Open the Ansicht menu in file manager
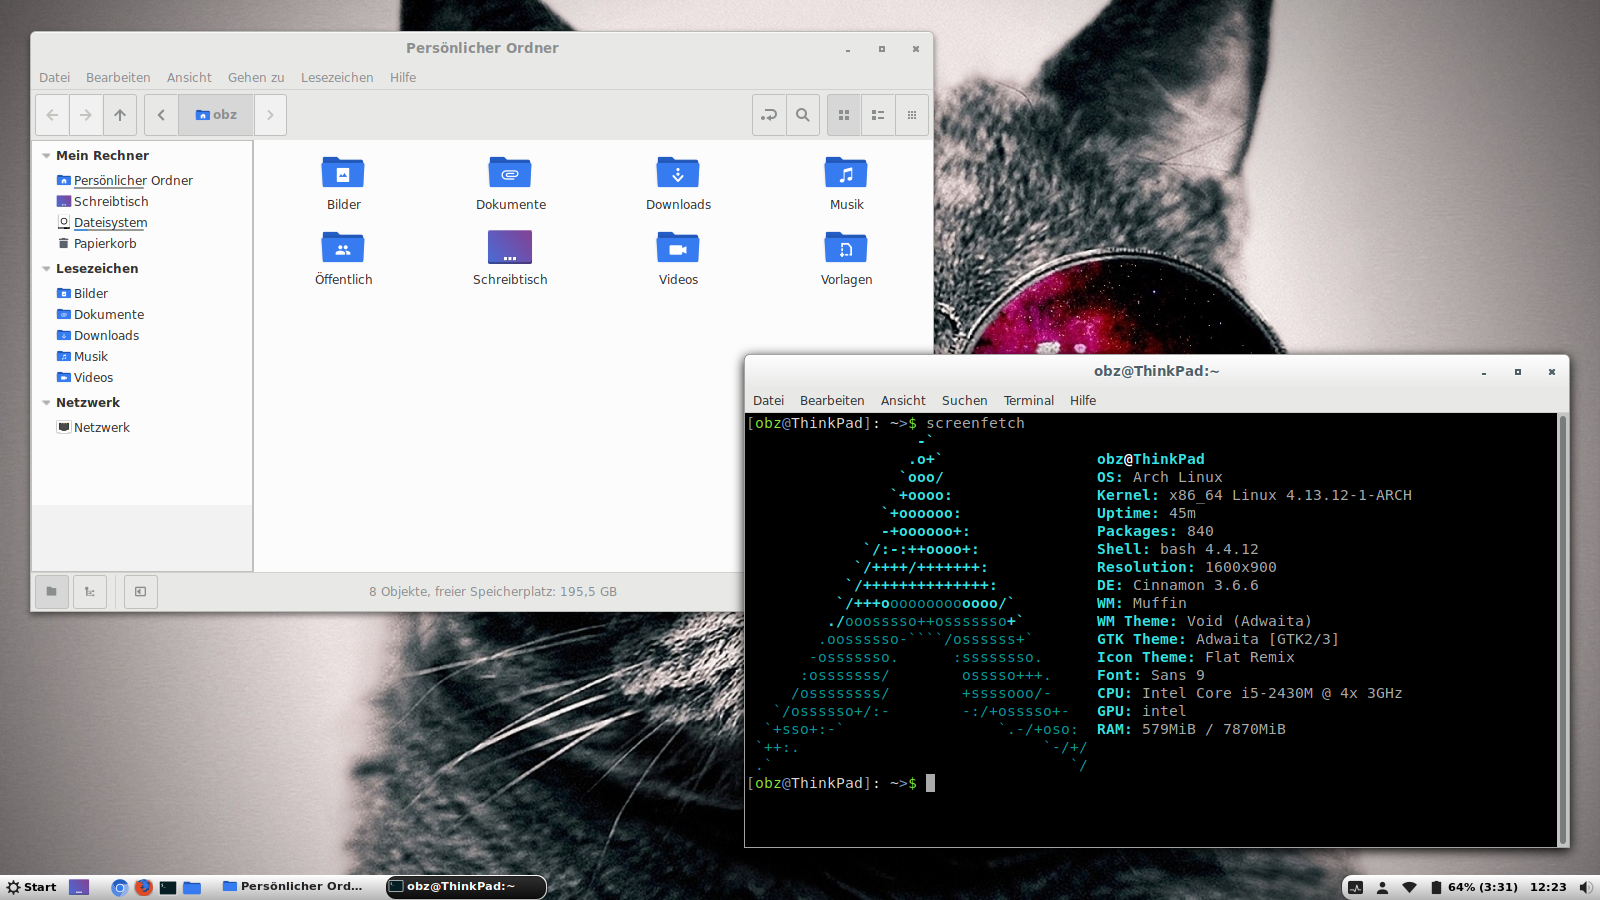This screenshot has width=1600, height=900. pos(189,77)
